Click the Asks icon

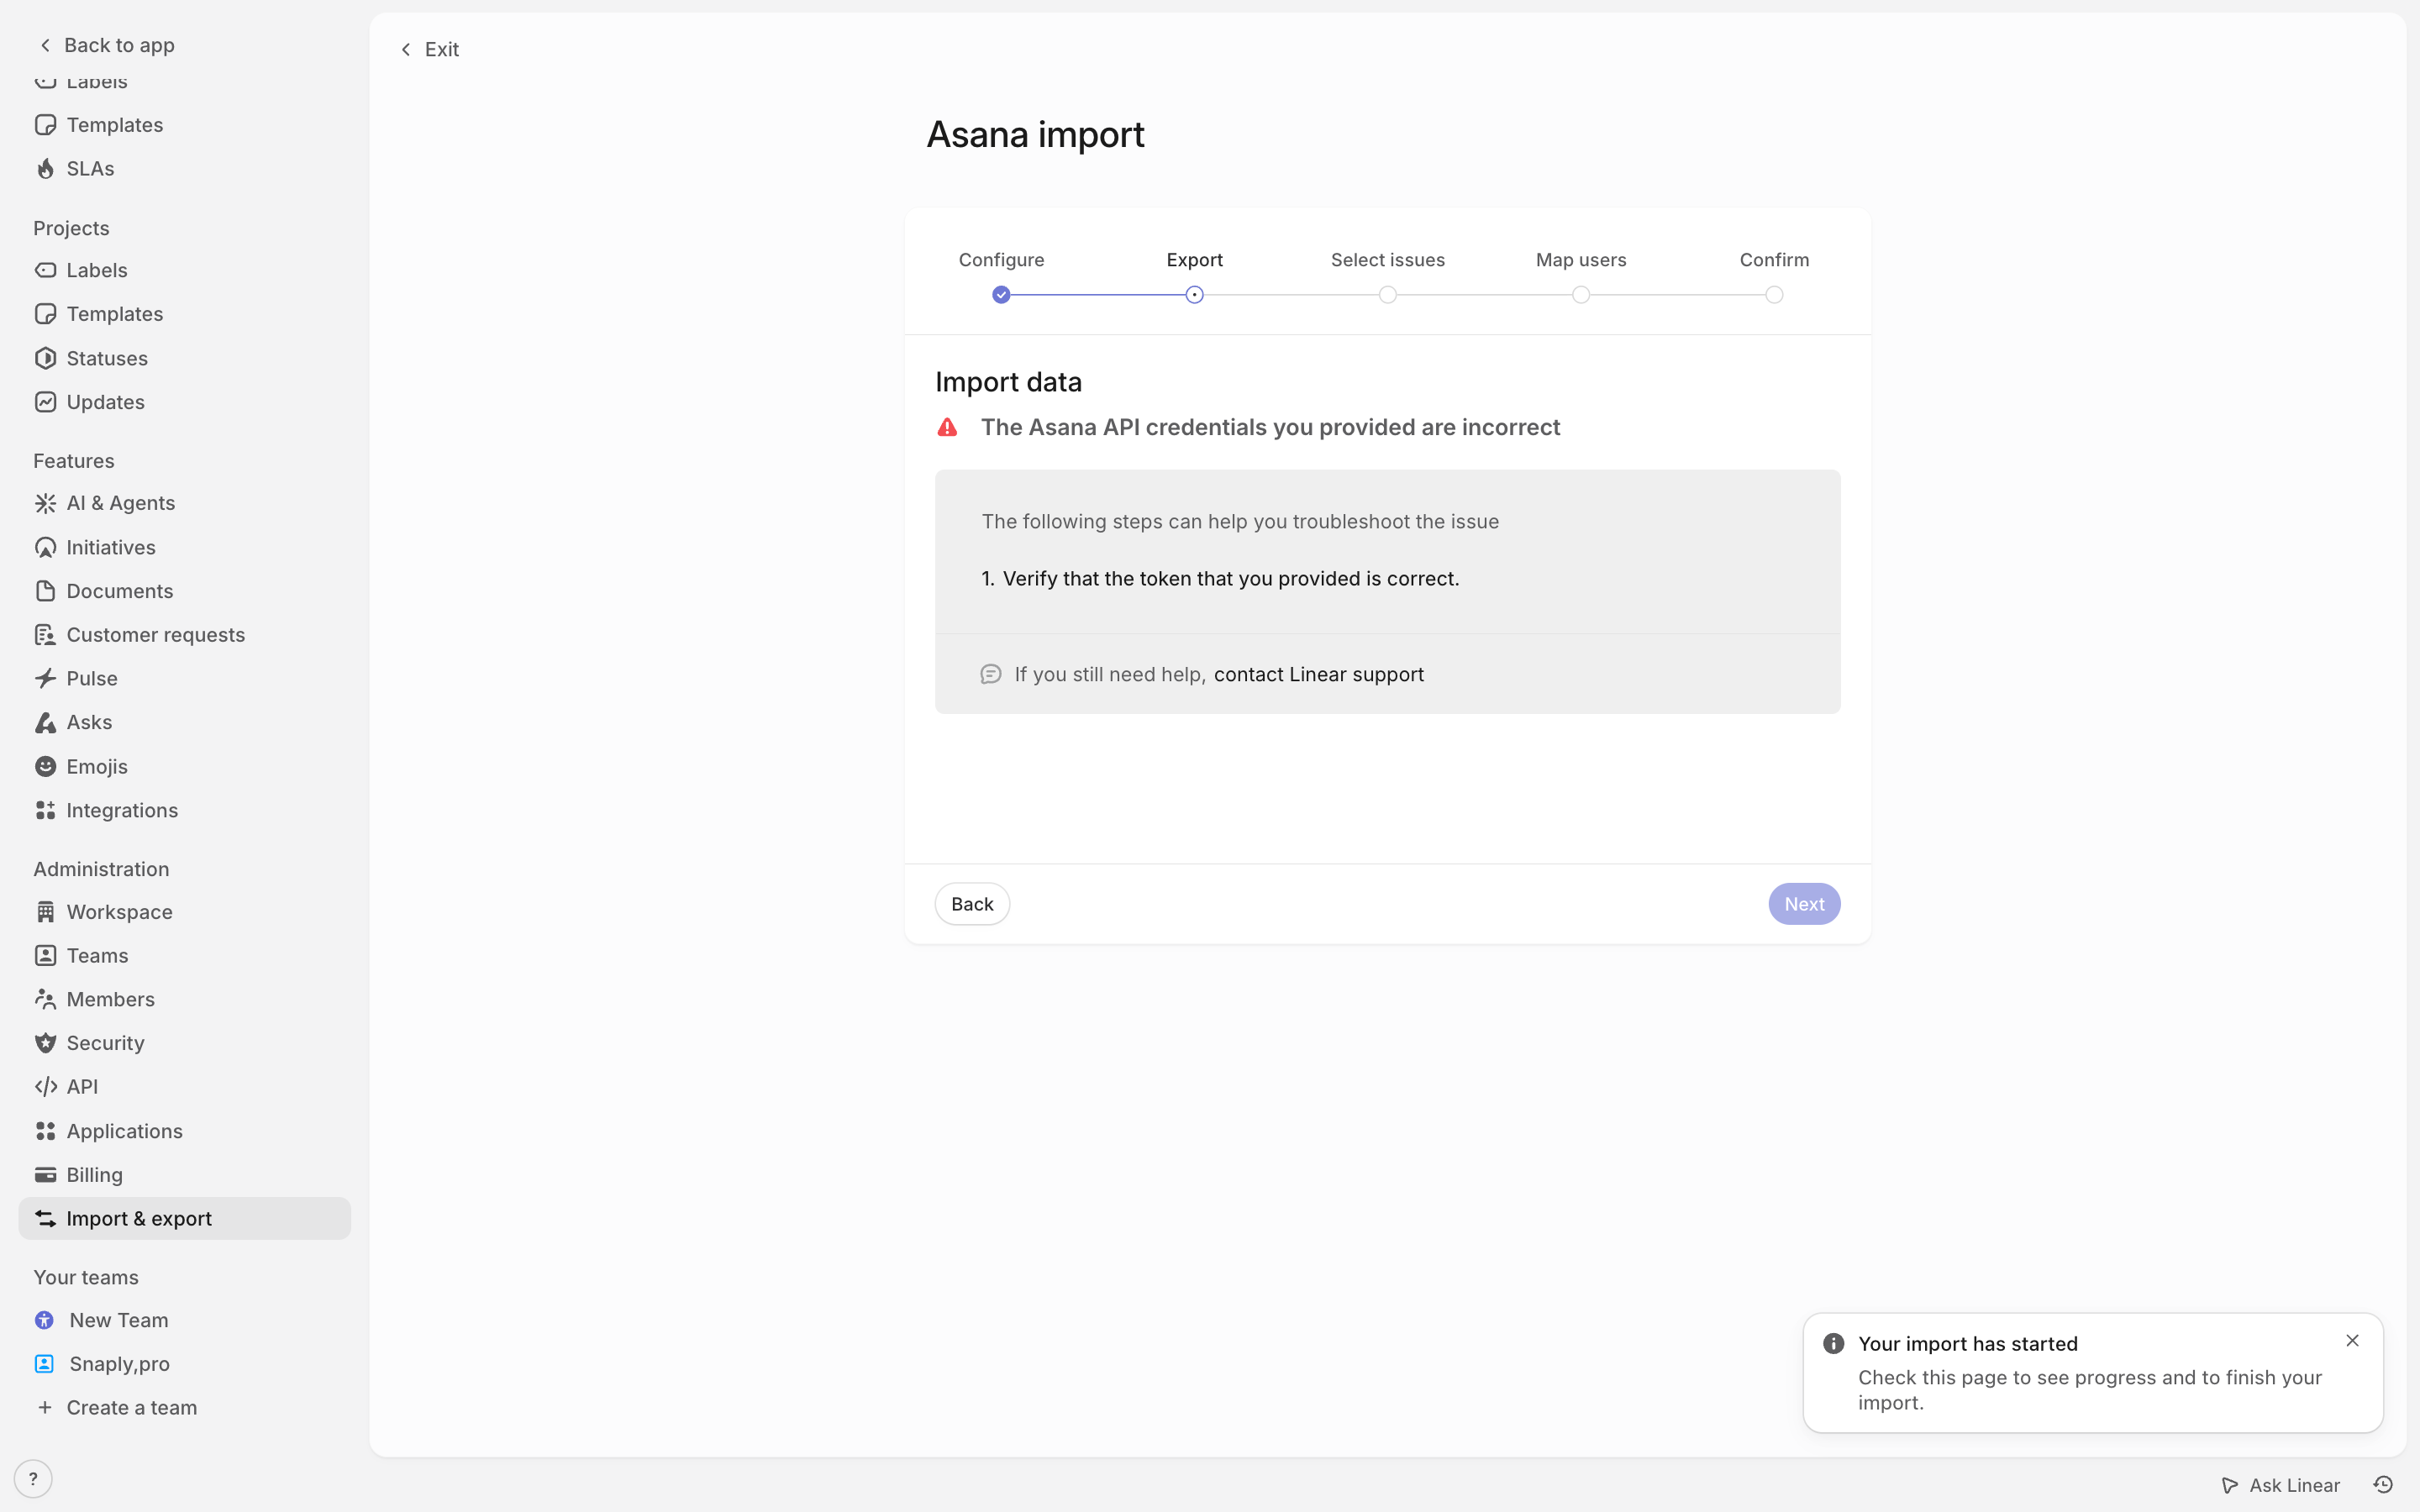click(45, 722)
